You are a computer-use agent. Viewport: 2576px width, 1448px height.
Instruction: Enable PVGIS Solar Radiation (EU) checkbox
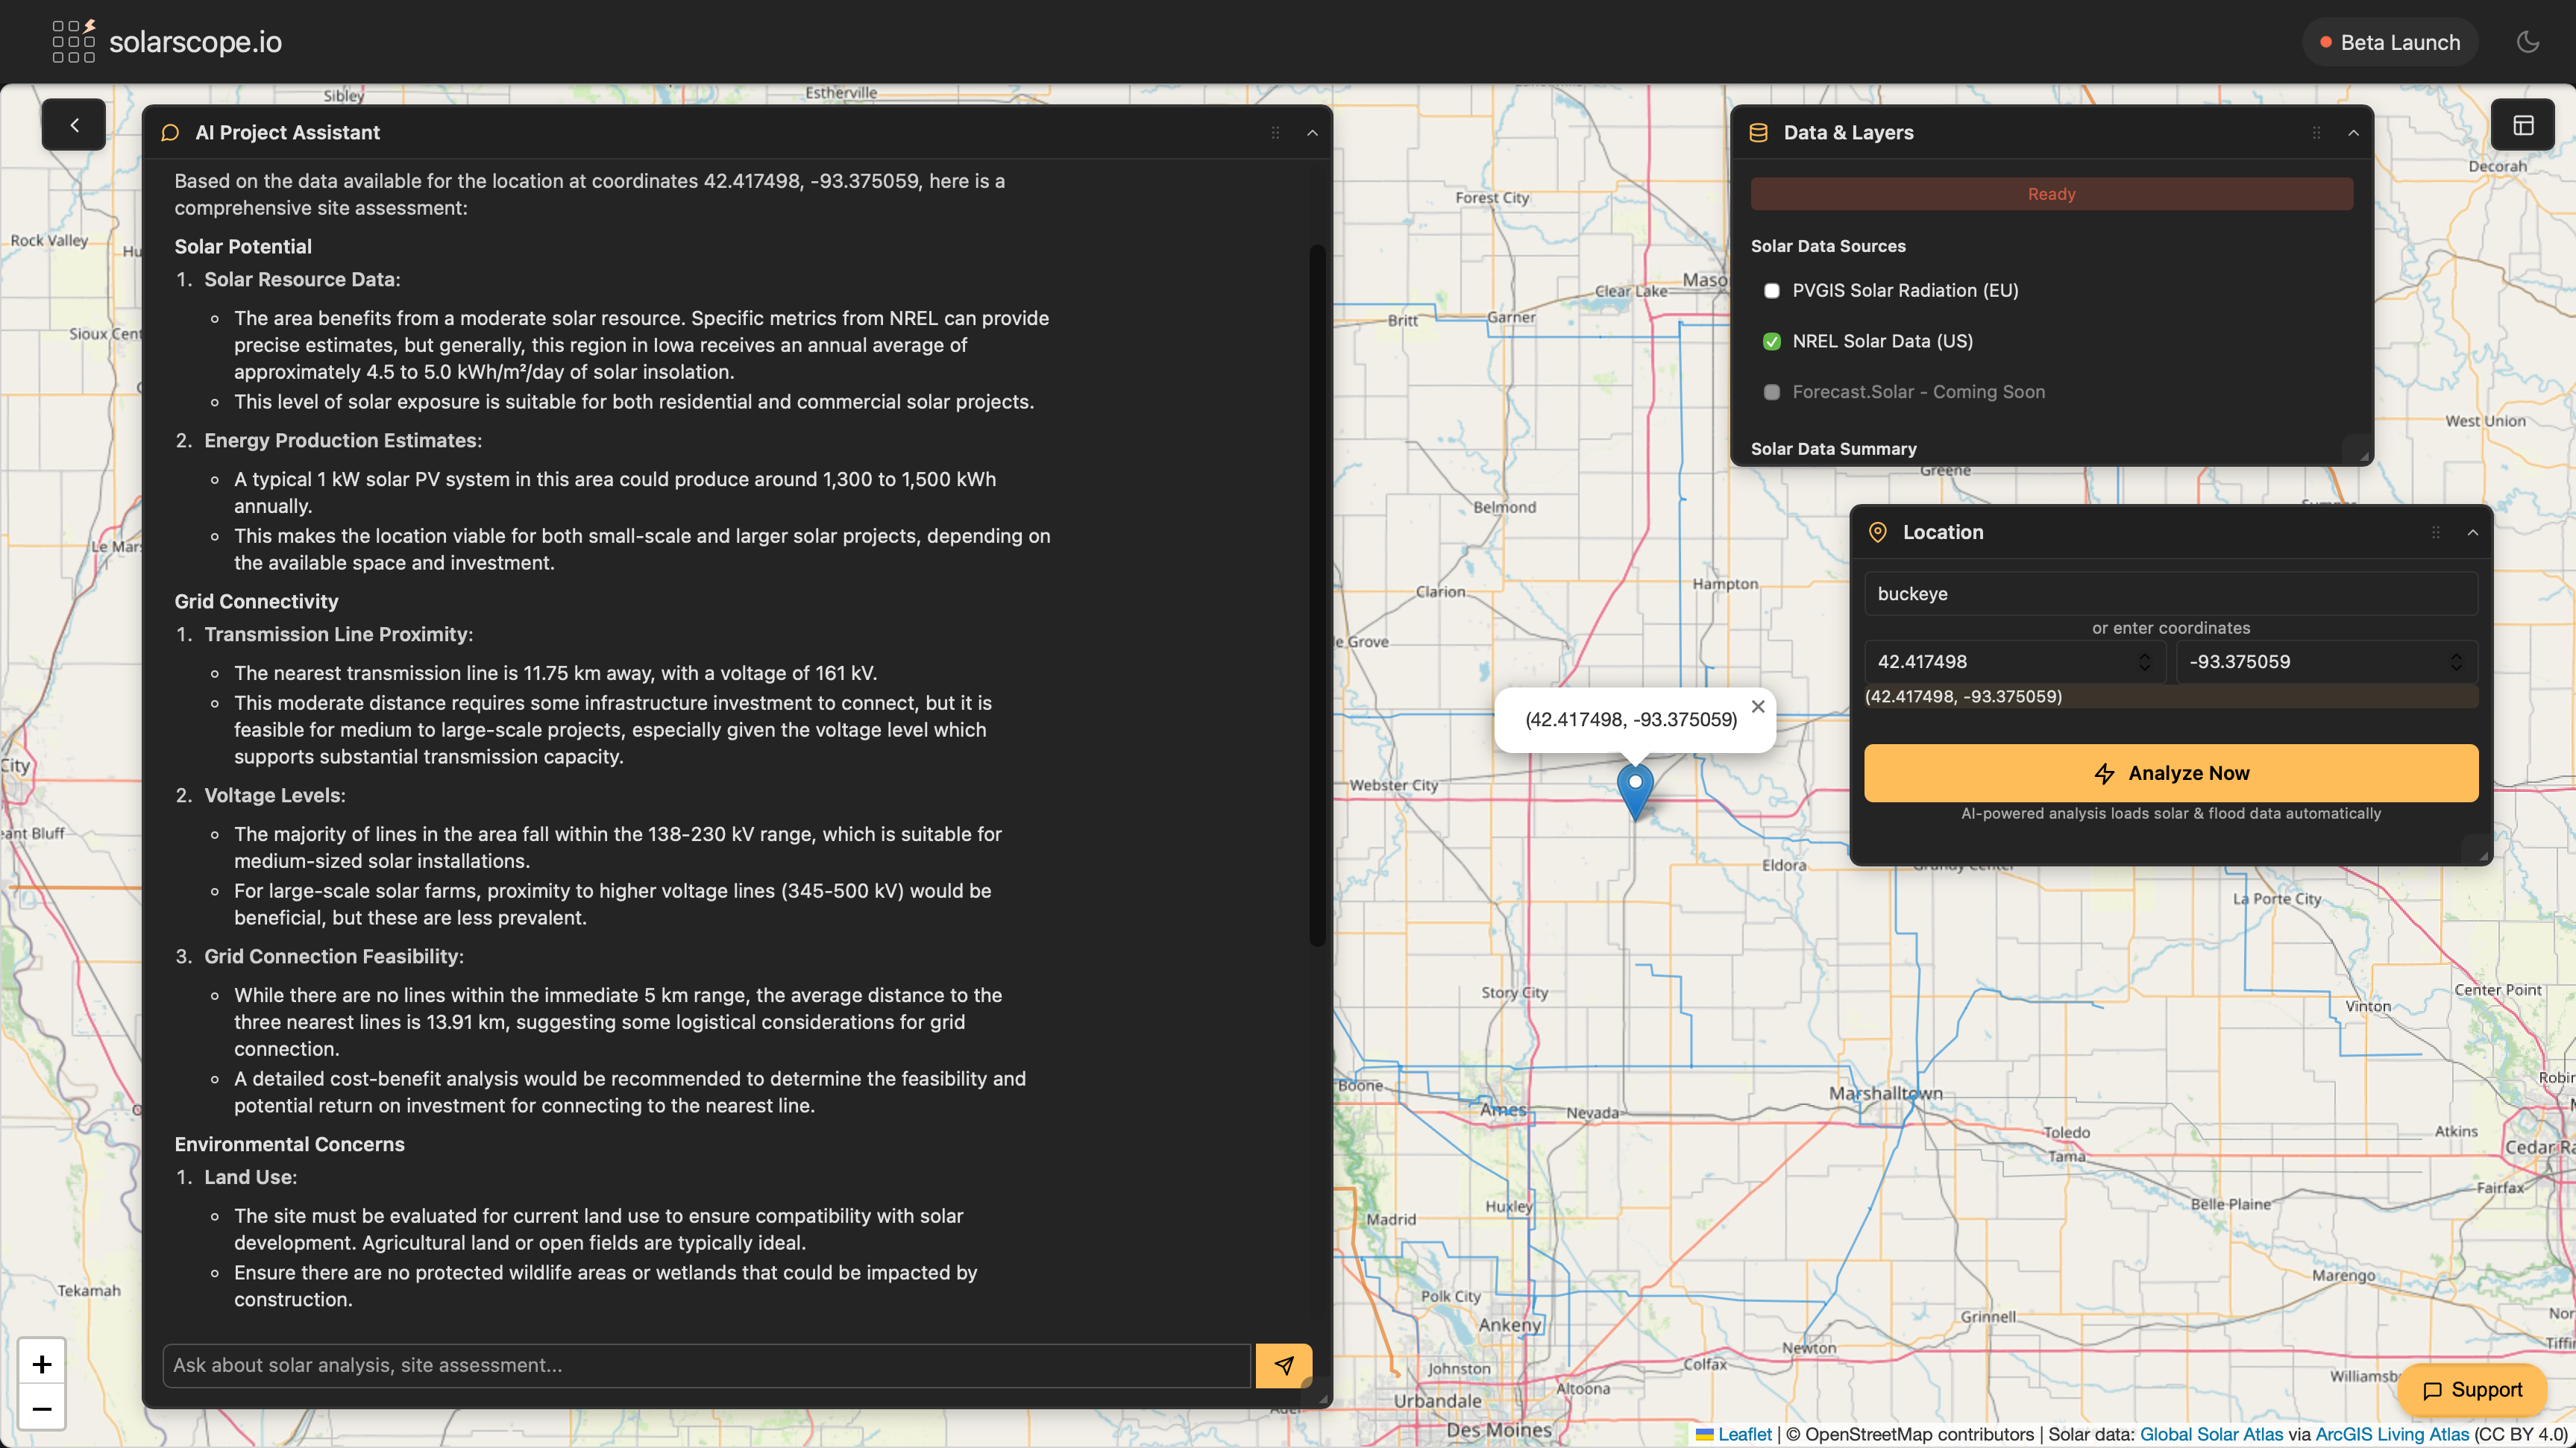(1771, 291)
